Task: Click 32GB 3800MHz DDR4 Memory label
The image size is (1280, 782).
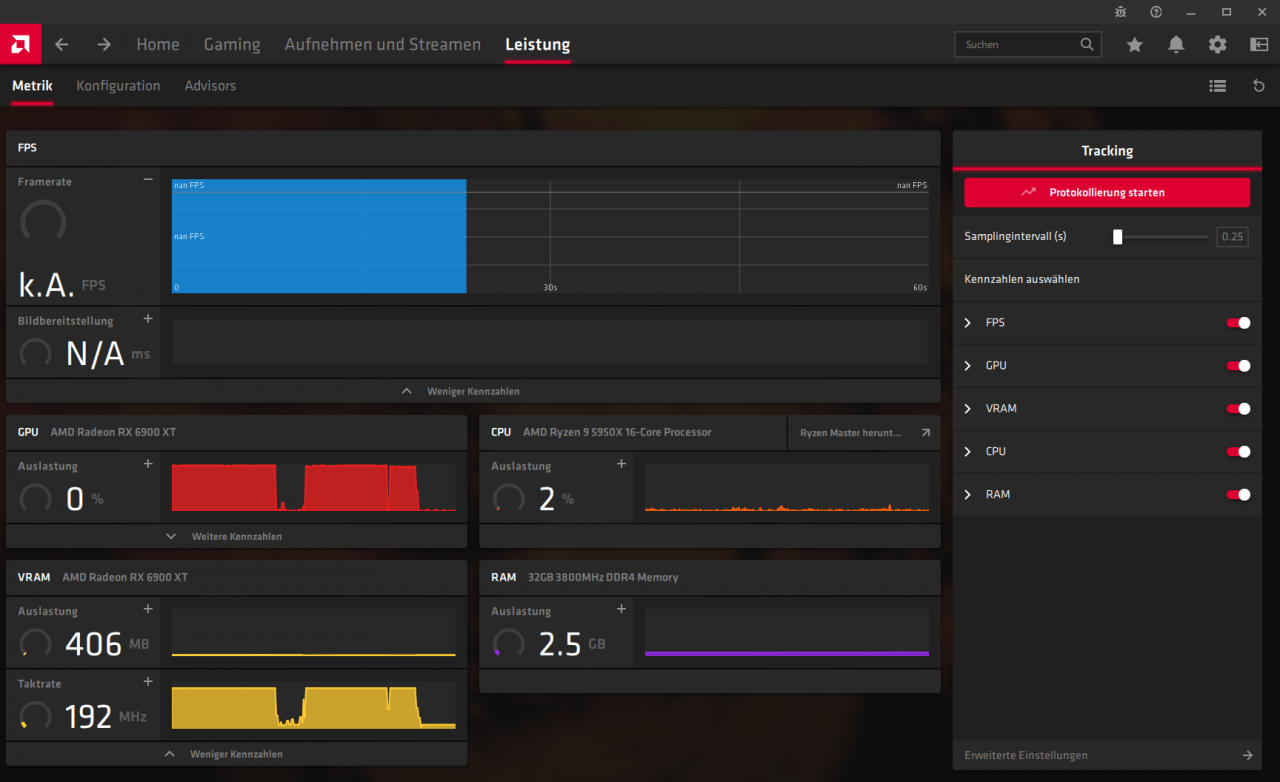Action: [x=603, y=578]
